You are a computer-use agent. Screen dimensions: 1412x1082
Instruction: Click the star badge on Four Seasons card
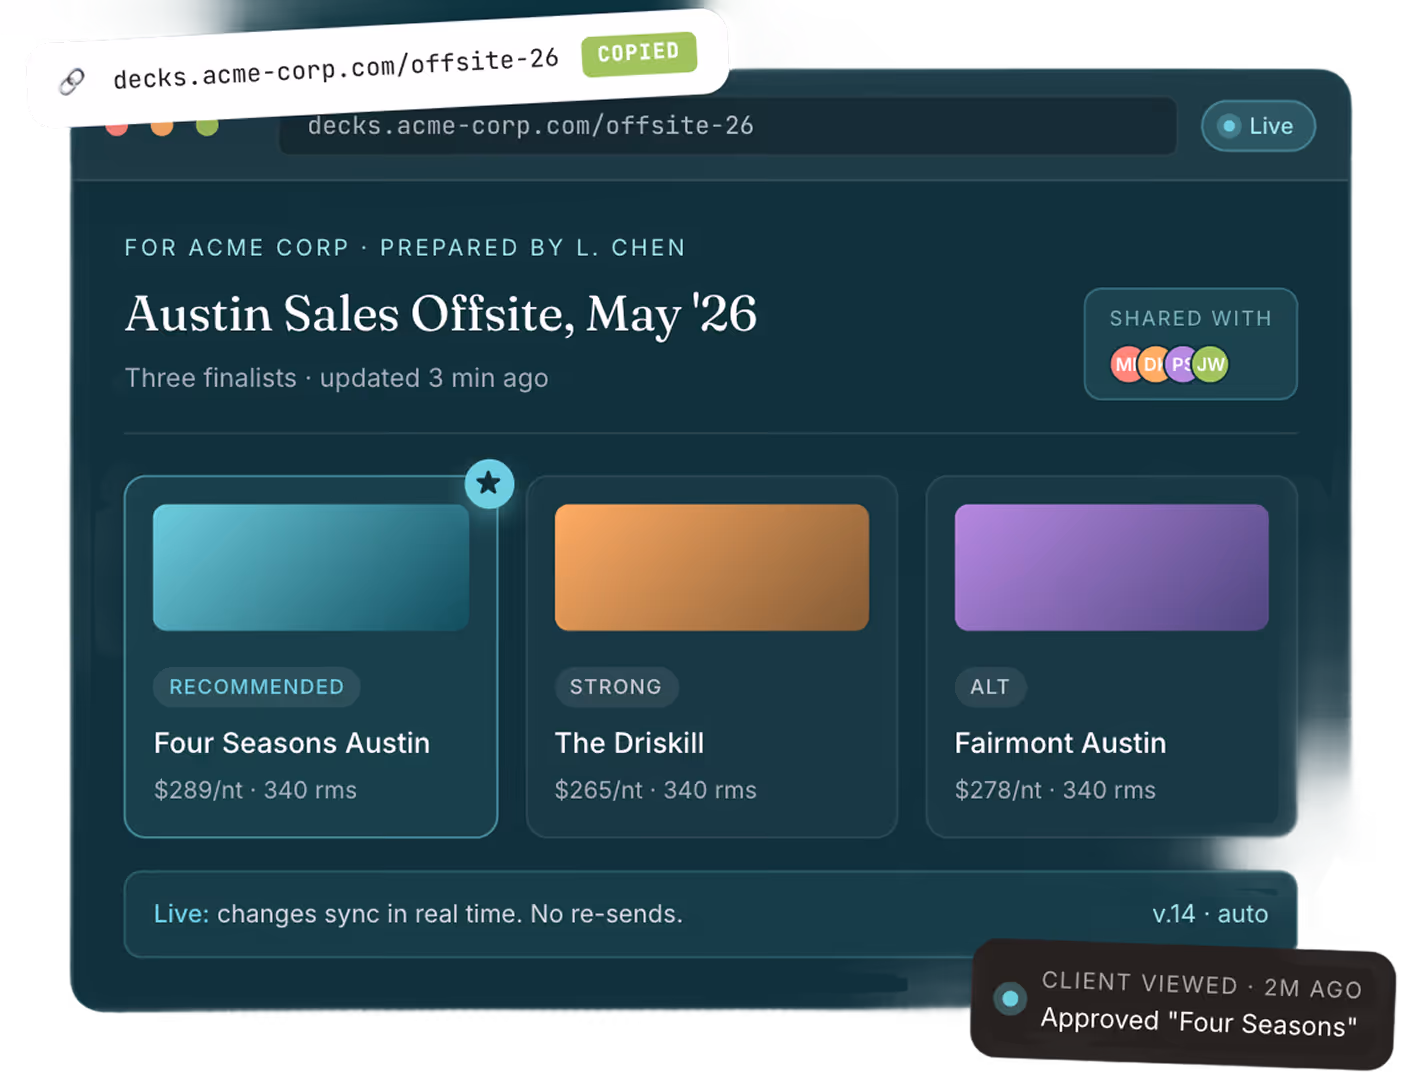489,484
